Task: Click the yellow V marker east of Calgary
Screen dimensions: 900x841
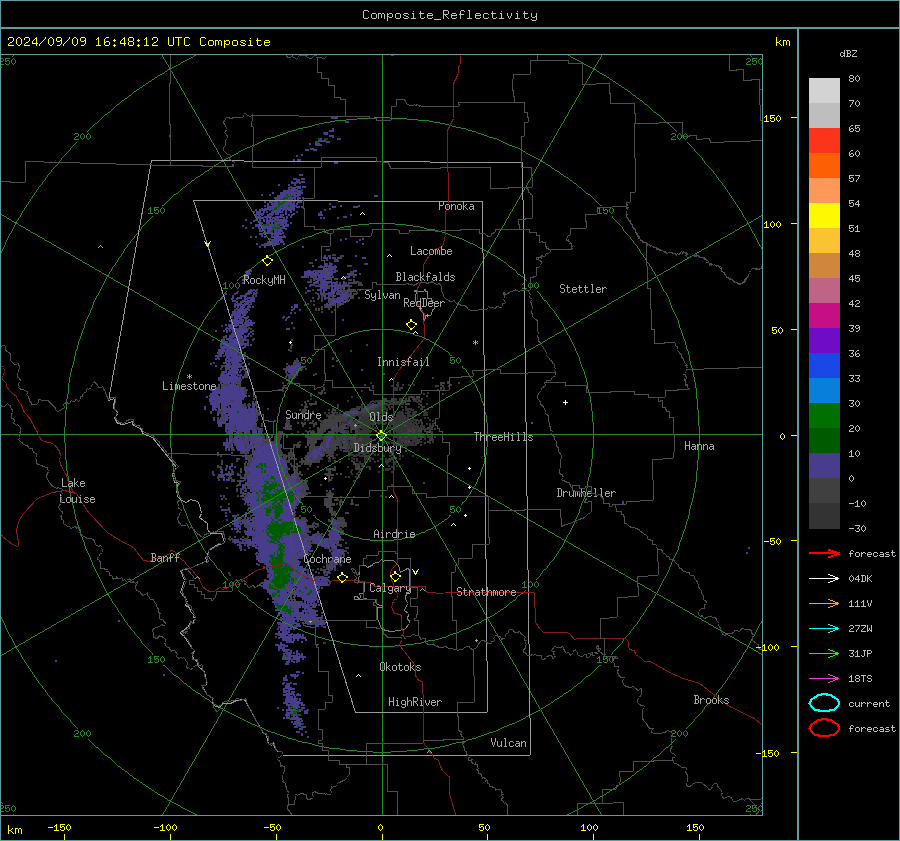Action: (416, 572)
